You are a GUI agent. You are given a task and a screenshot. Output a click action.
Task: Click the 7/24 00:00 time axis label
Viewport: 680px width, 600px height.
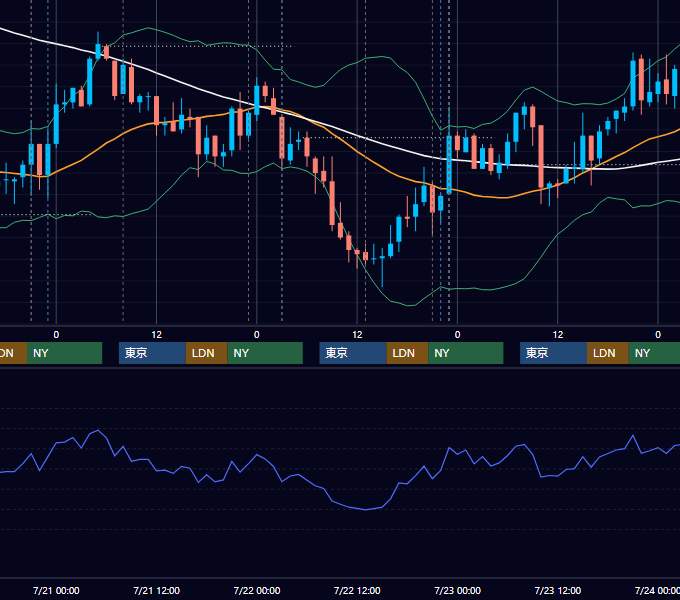point(657,590)
